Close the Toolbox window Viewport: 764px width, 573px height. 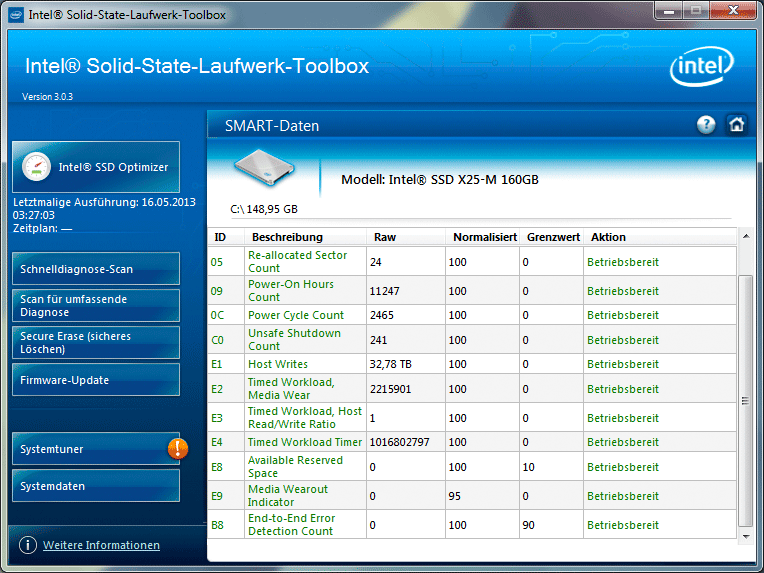tap(733, 11)
